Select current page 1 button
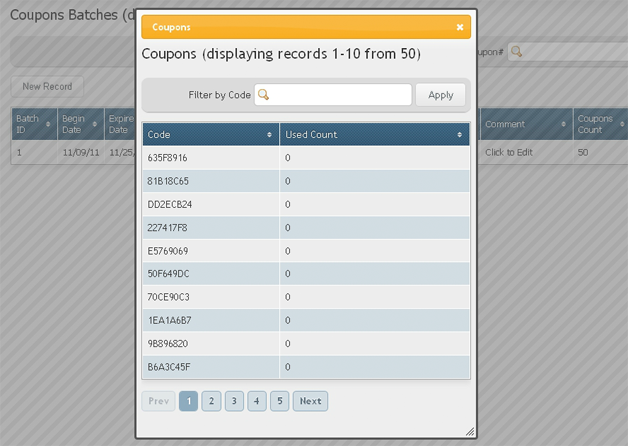 click(188, 401)
